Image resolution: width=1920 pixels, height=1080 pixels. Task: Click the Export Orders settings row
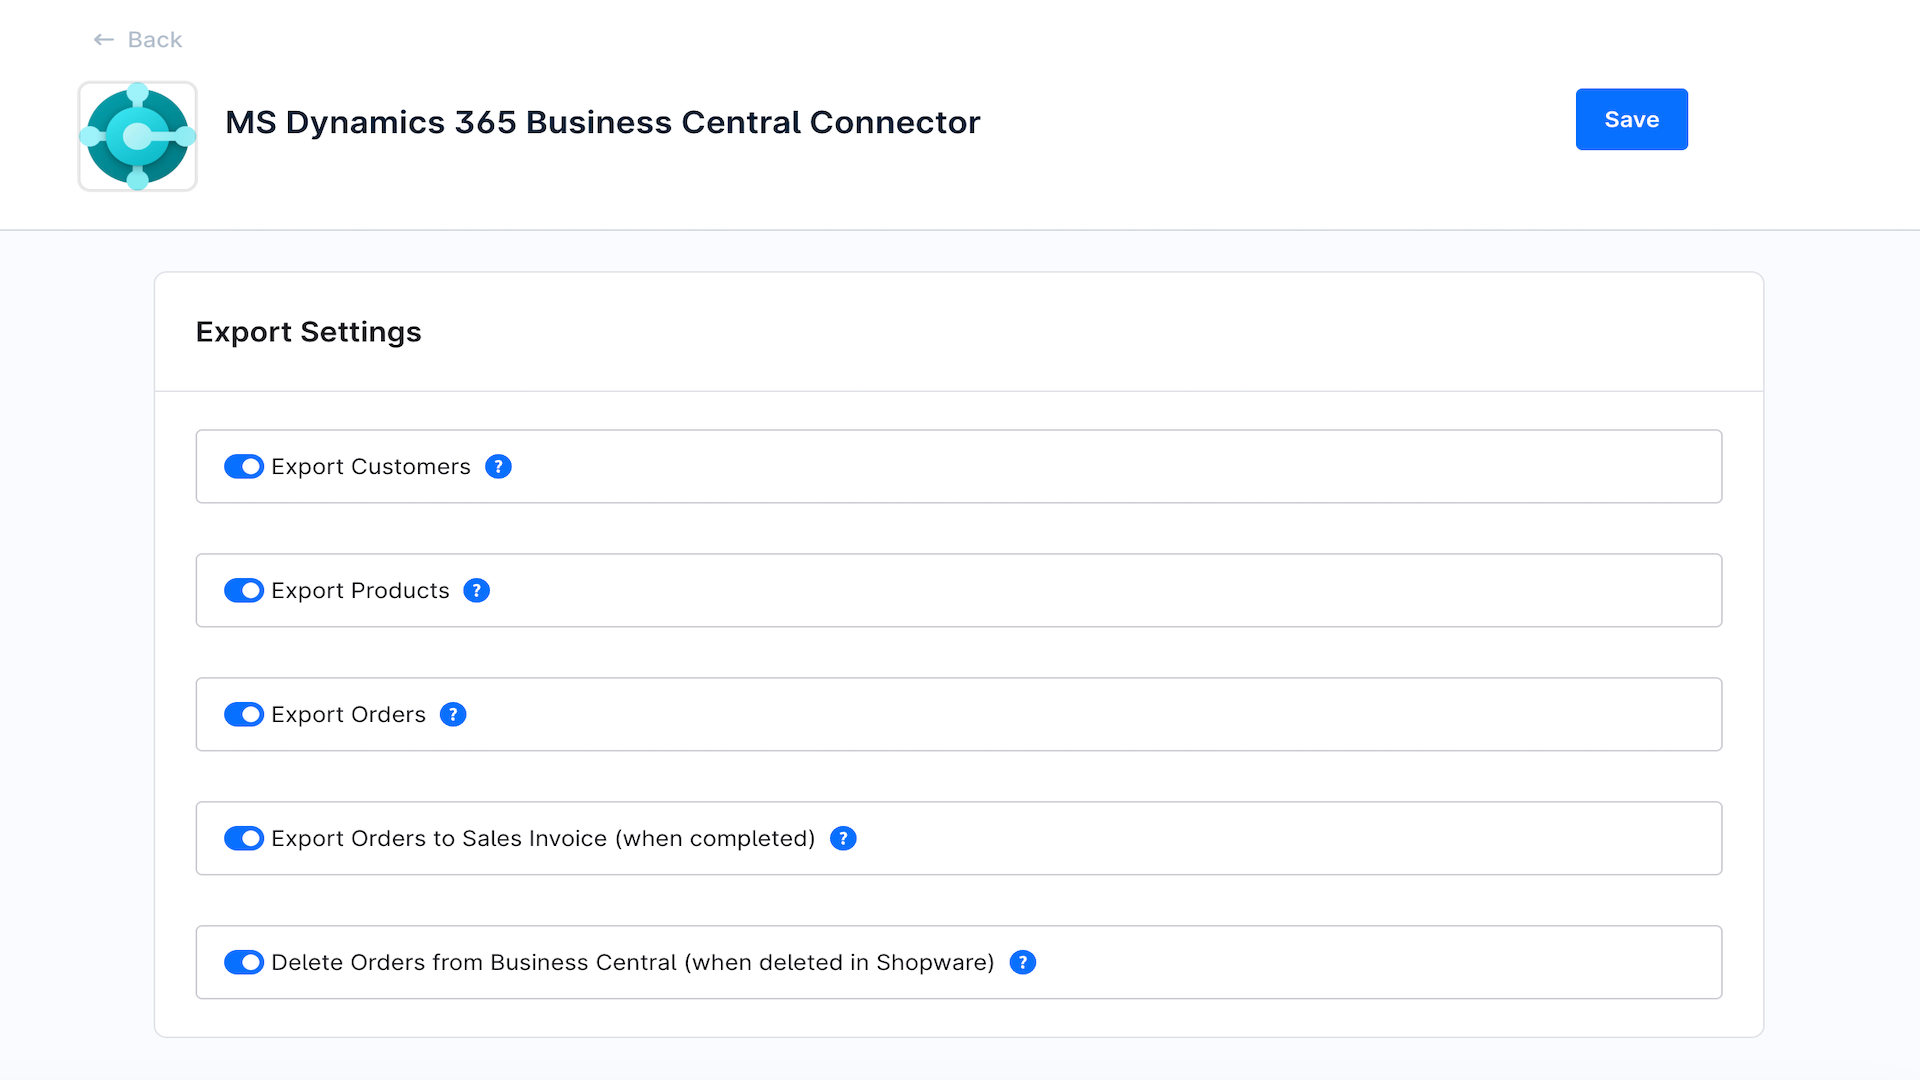click(x=959, y=714)
